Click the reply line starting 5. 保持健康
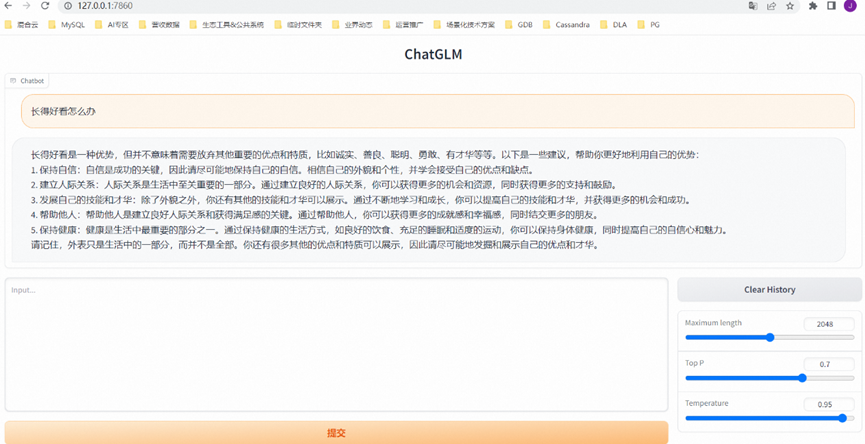This screenshot has height=444, width=865. [x=379, y=229]
